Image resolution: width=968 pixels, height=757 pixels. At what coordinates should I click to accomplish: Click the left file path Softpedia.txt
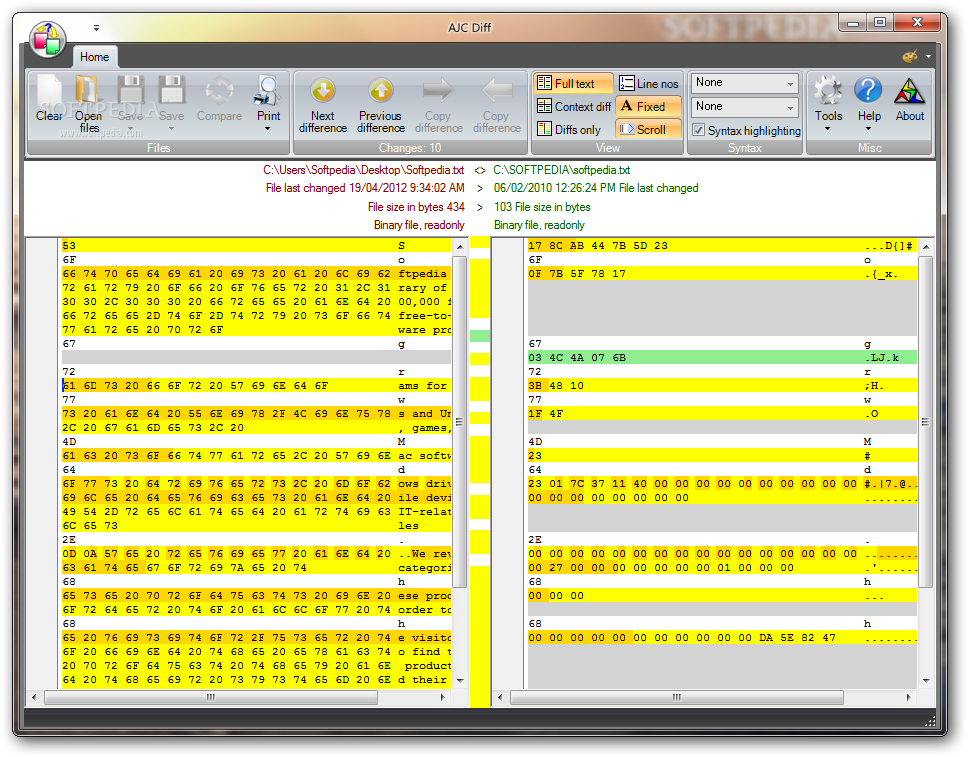pyautogui.click(x=364, y=170)
